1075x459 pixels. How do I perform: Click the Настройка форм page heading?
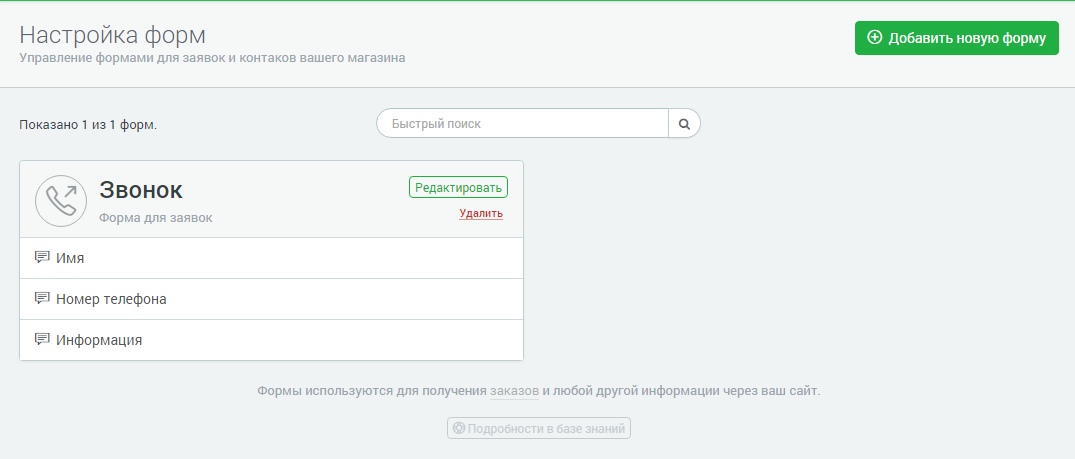[112, 35]
